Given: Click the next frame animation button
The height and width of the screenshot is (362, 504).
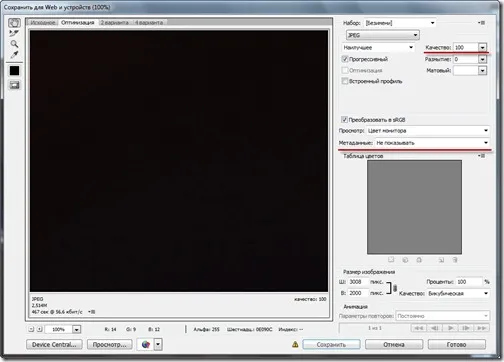Looking at the screenshot, I should 466,328.
